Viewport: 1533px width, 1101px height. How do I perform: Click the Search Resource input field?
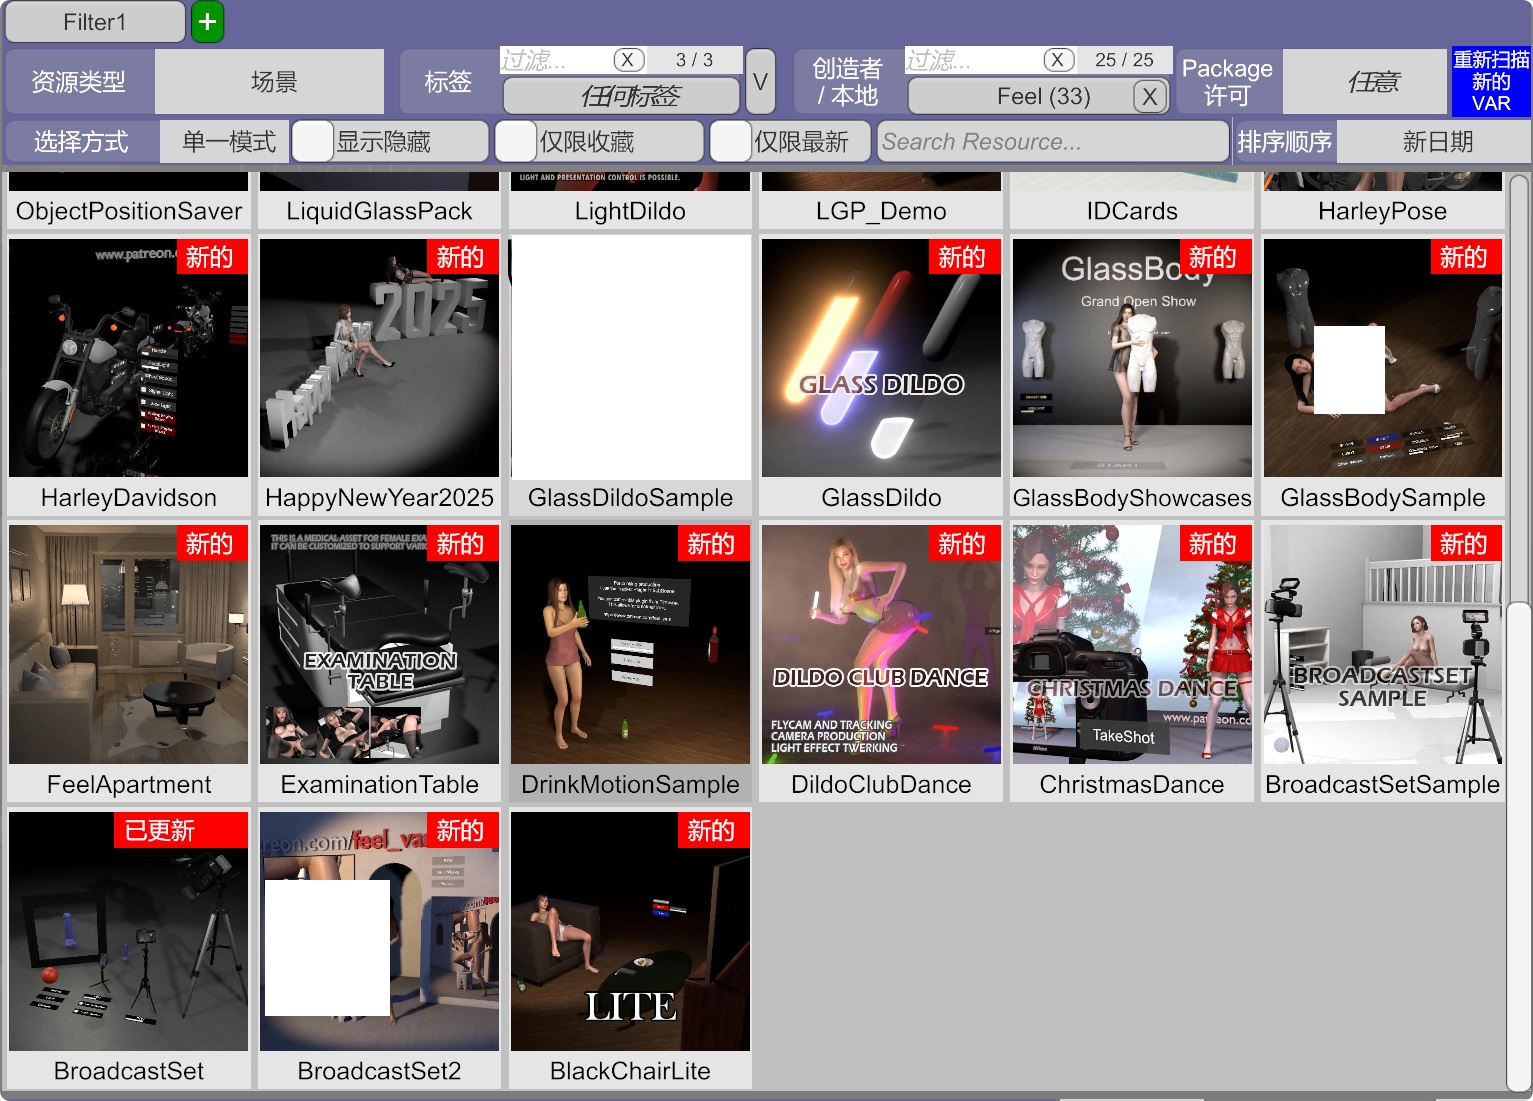(1052, 142)
